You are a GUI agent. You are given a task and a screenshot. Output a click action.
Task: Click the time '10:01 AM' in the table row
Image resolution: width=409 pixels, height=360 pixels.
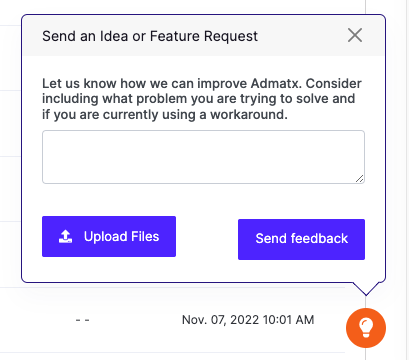click(288, 320)
